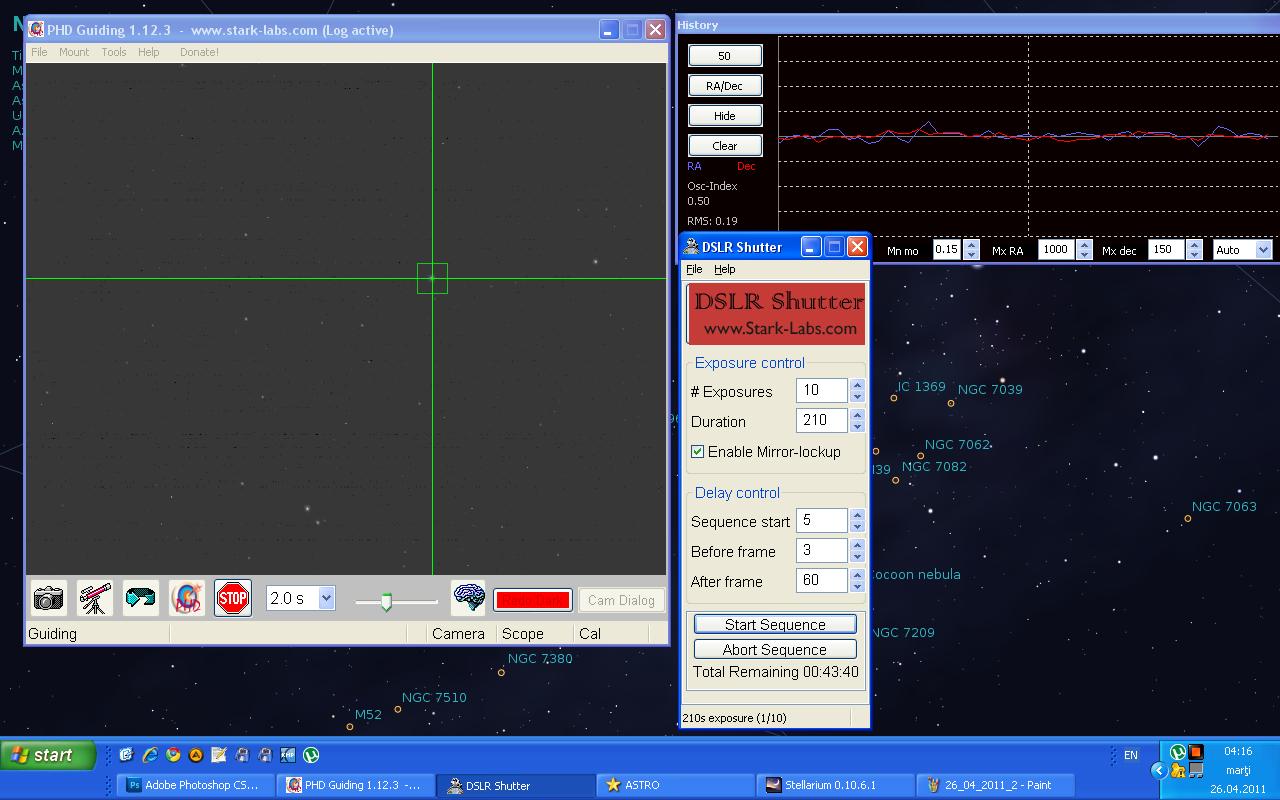The width and height of the screenshot is (1280, 800).
Task: Click the guide star box at crosshair center
Action: coord(432,278)
